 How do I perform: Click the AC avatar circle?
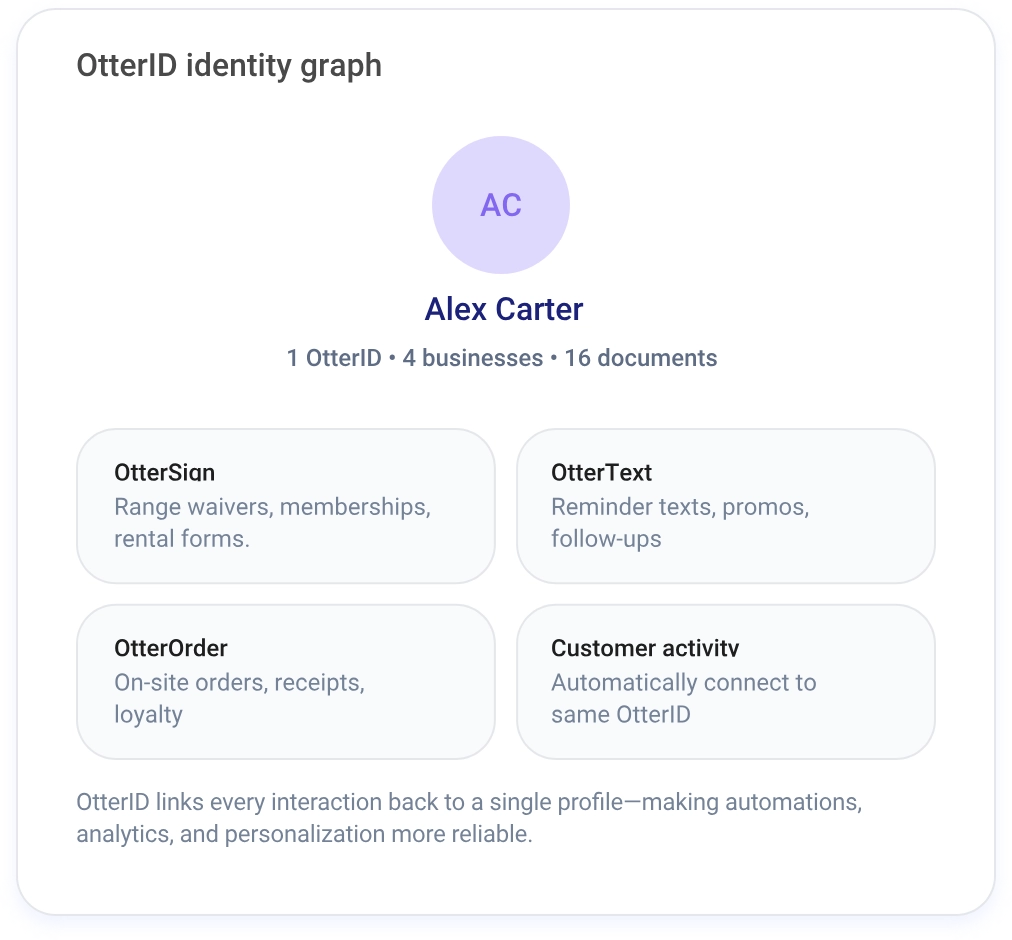pos(501,205)
